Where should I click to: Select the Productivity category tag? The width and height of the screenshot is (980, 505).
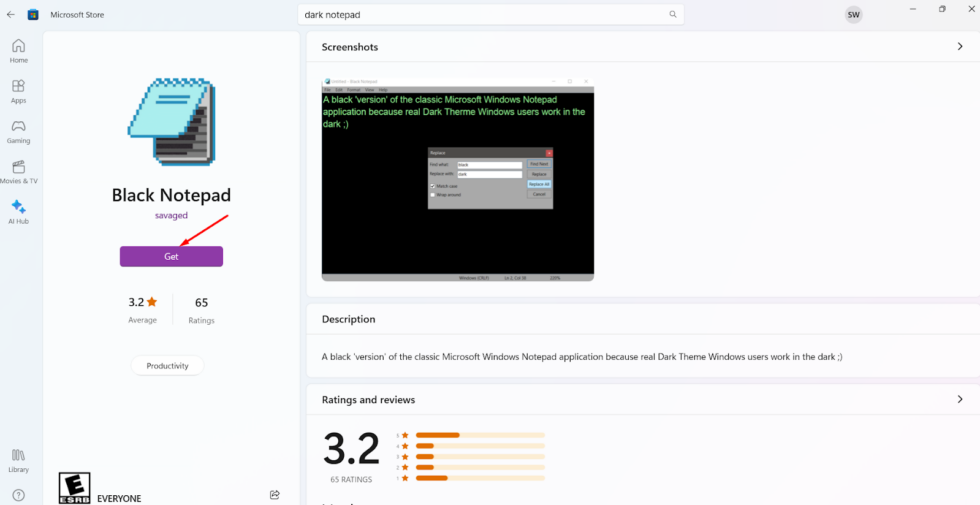[168, 366]
